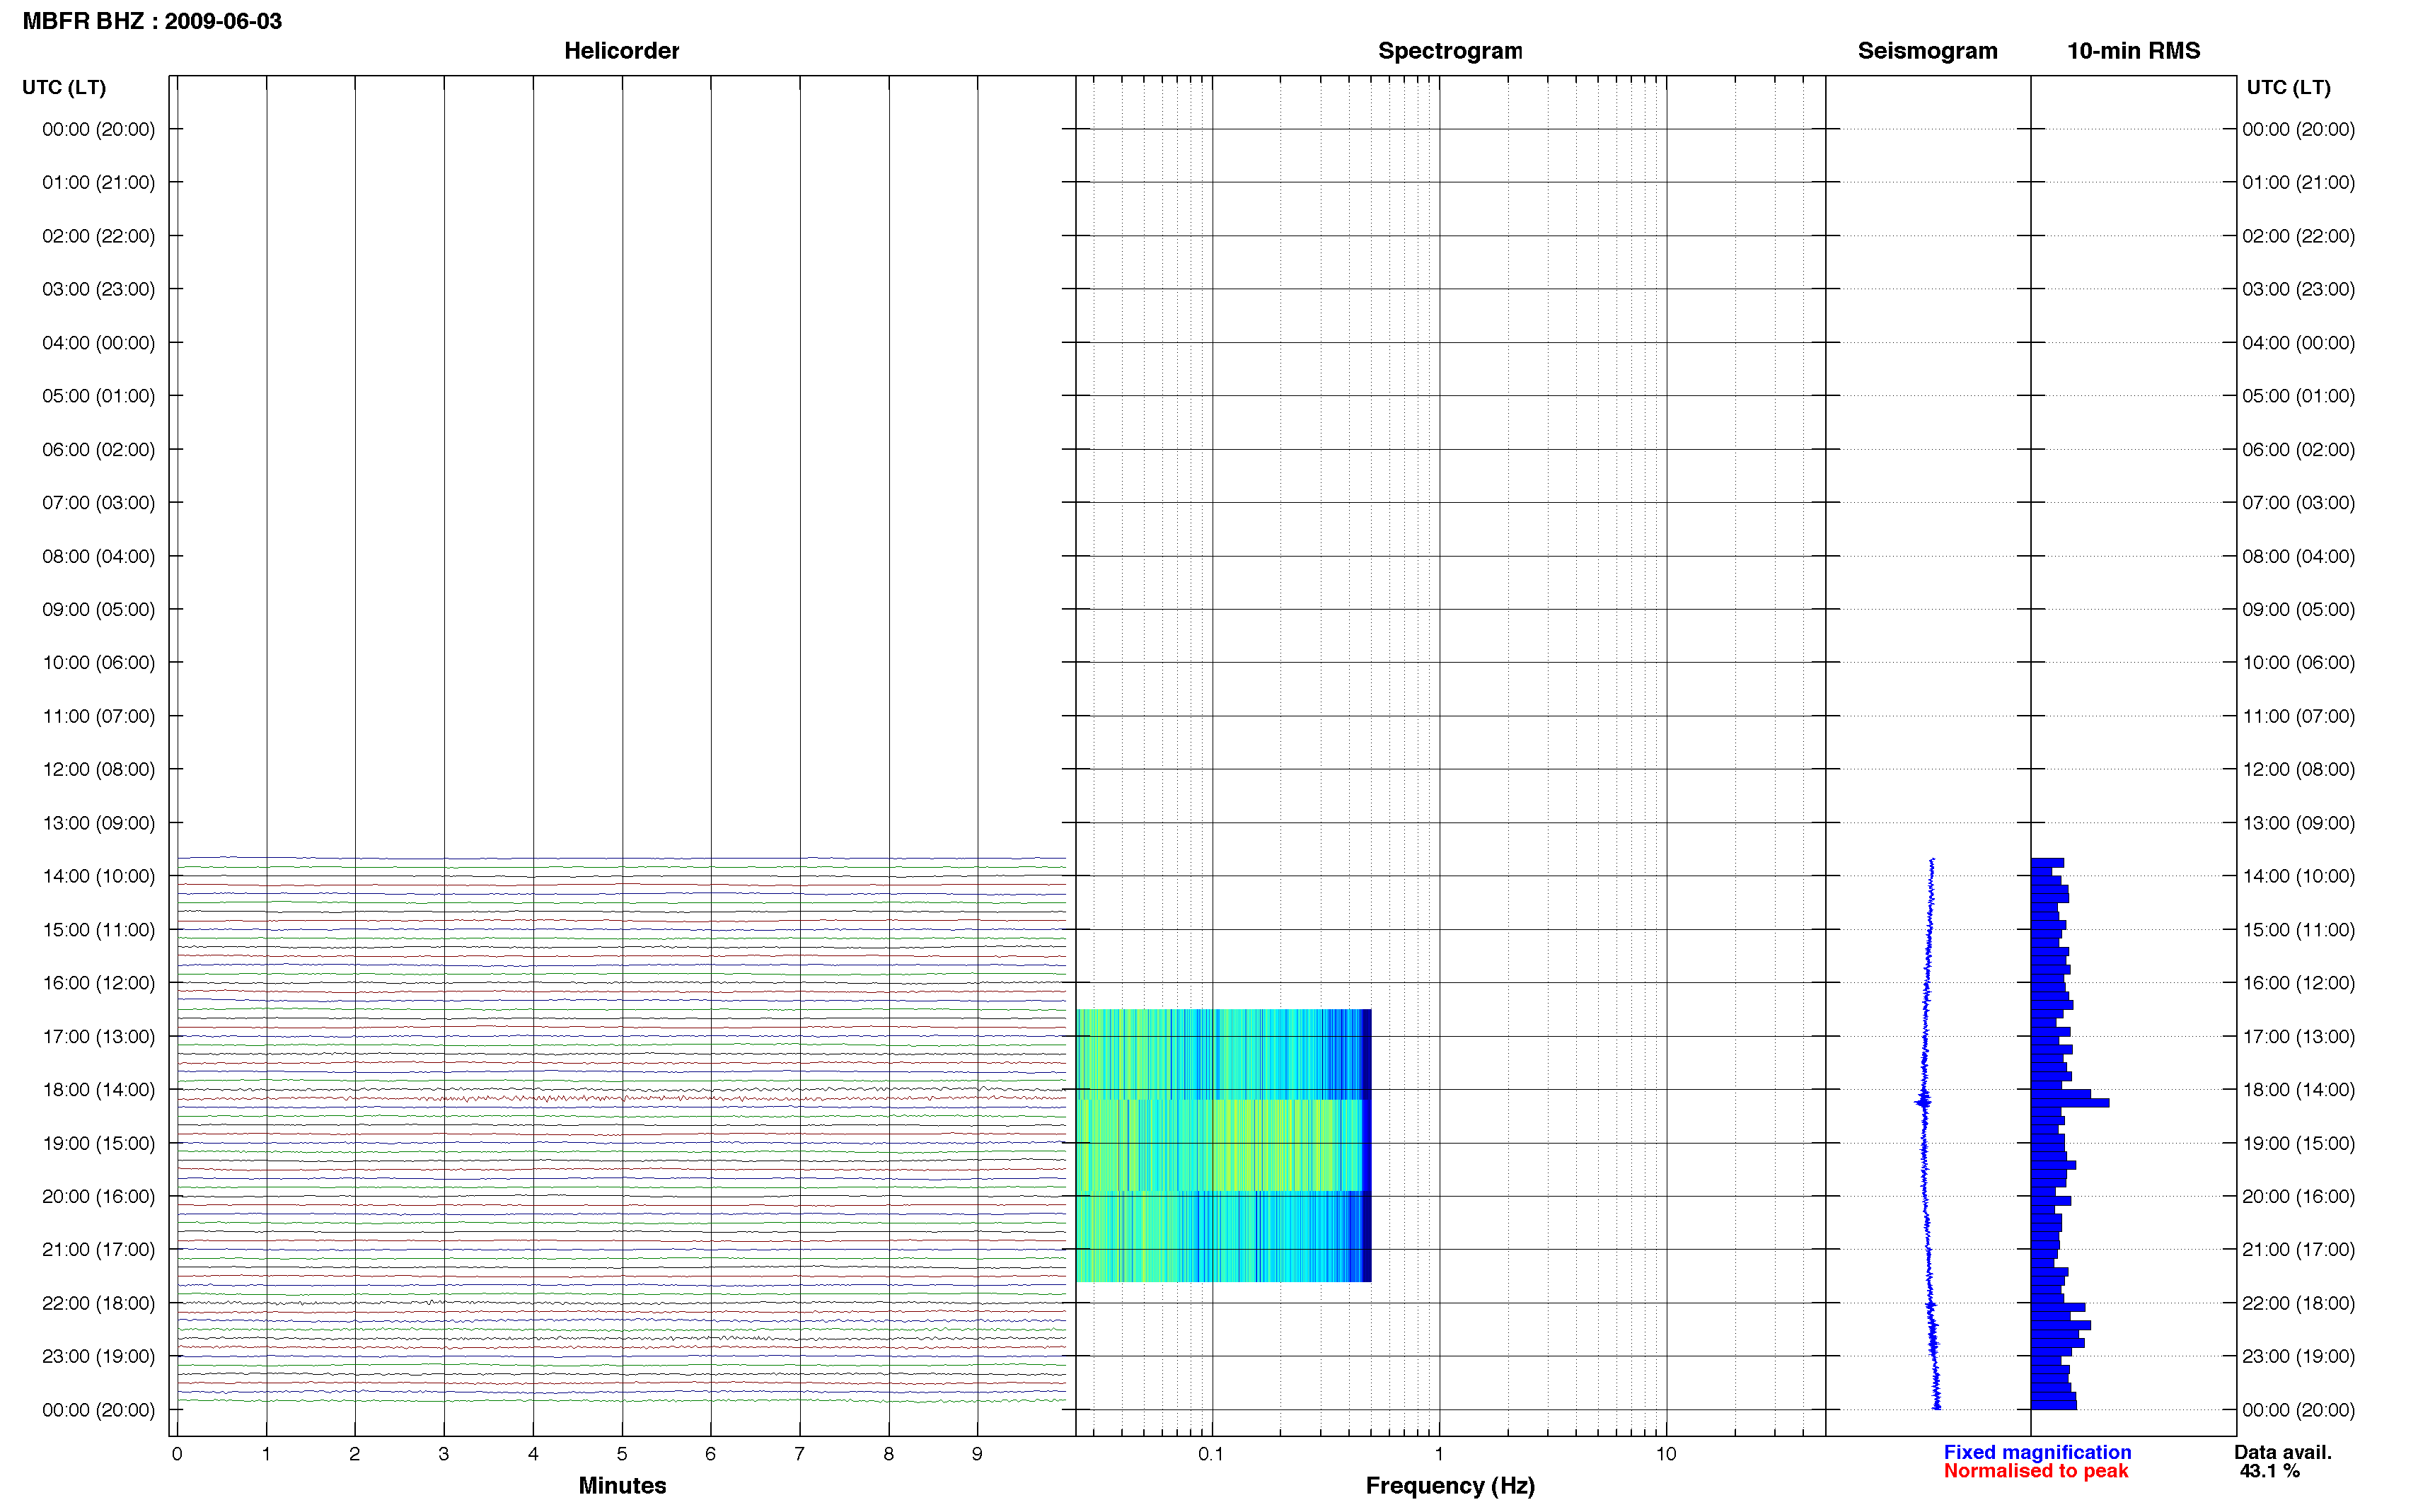
Task: Click minutes axis tick label '5'
Action: (622, 1454)
